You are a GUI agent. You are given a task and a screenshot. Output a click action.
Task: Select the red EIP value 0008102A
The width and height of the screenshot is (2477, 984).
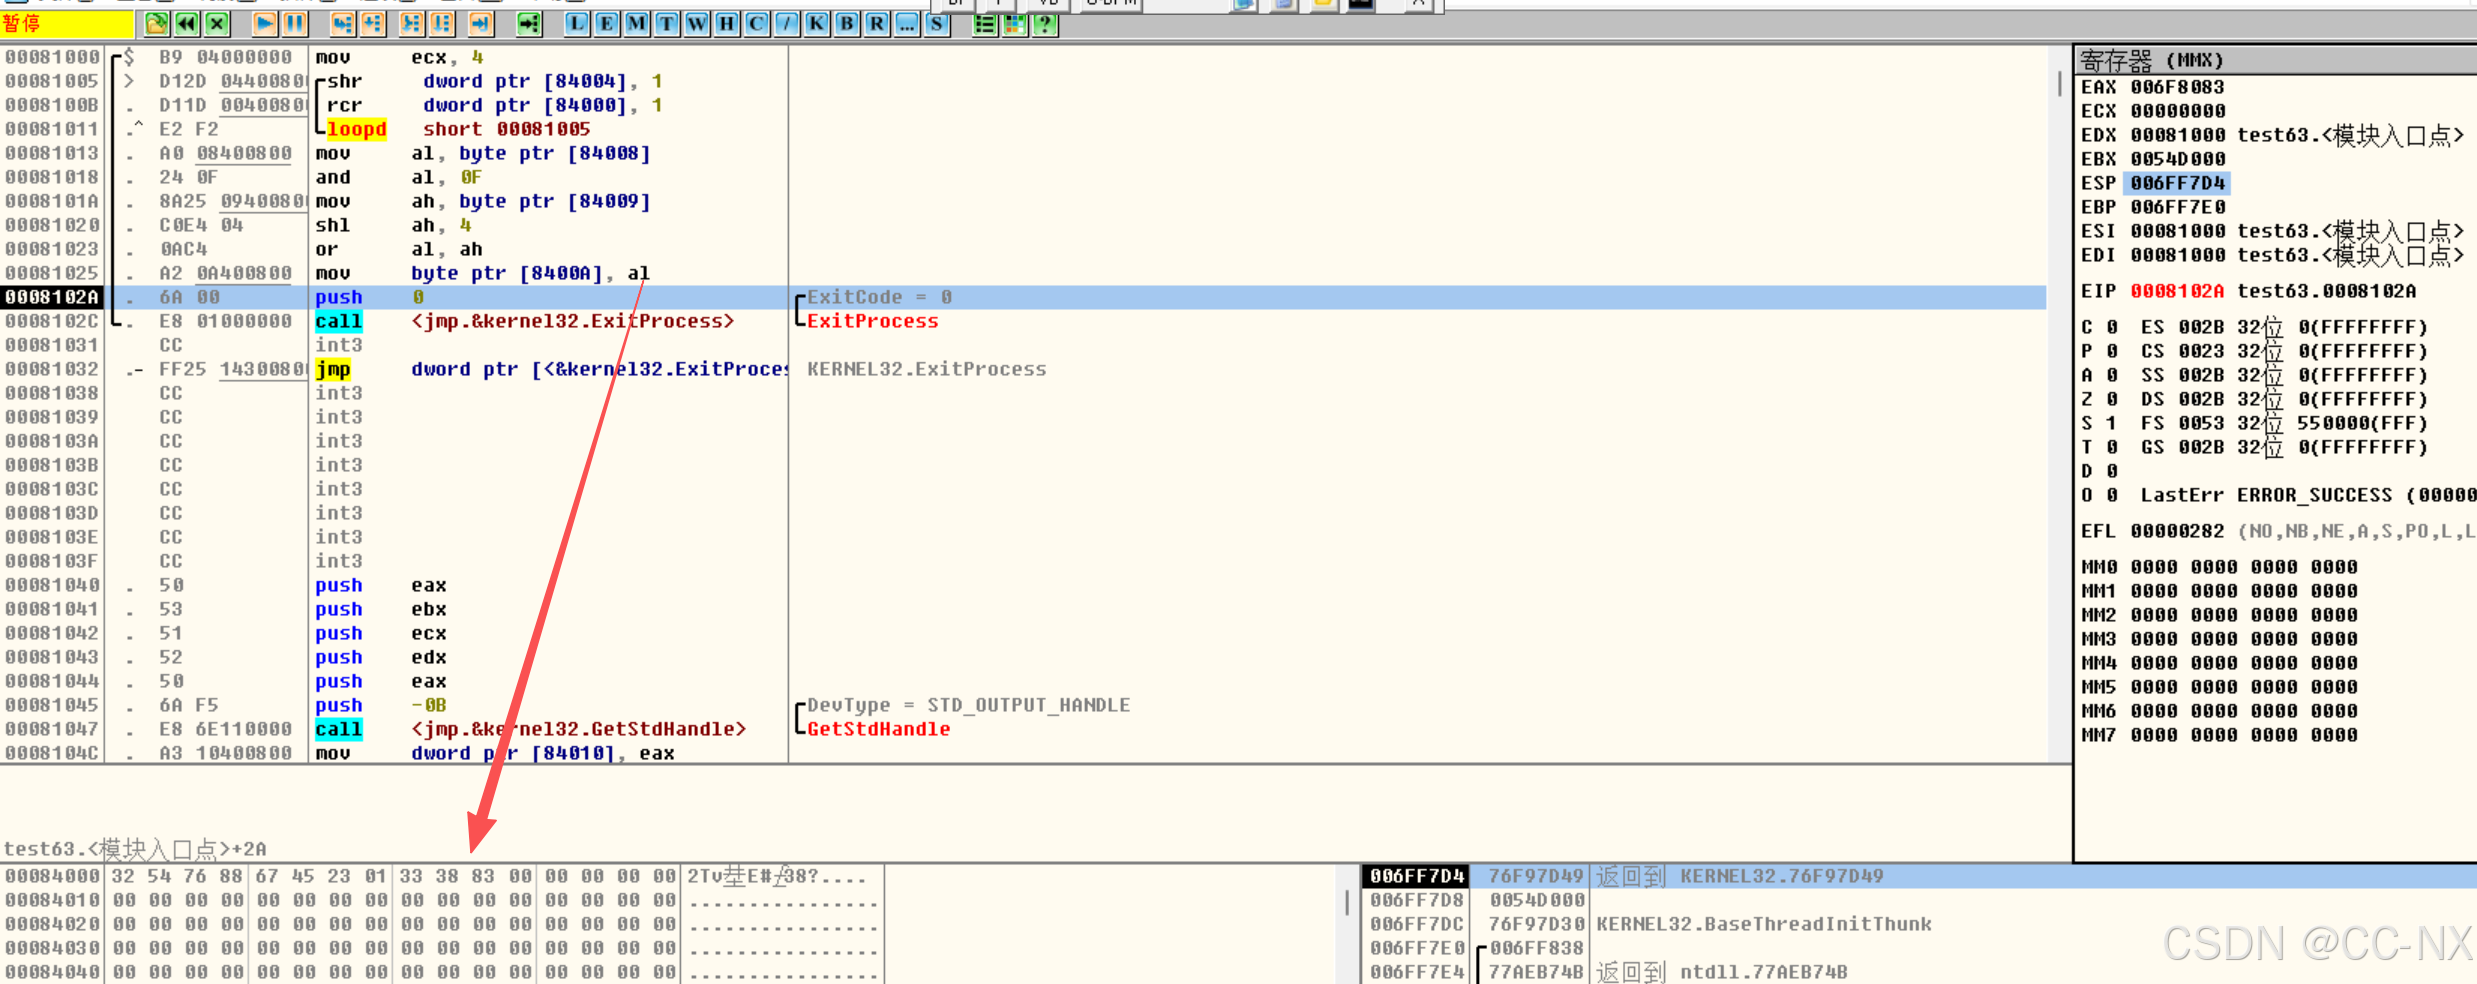tap(2177, 291)
